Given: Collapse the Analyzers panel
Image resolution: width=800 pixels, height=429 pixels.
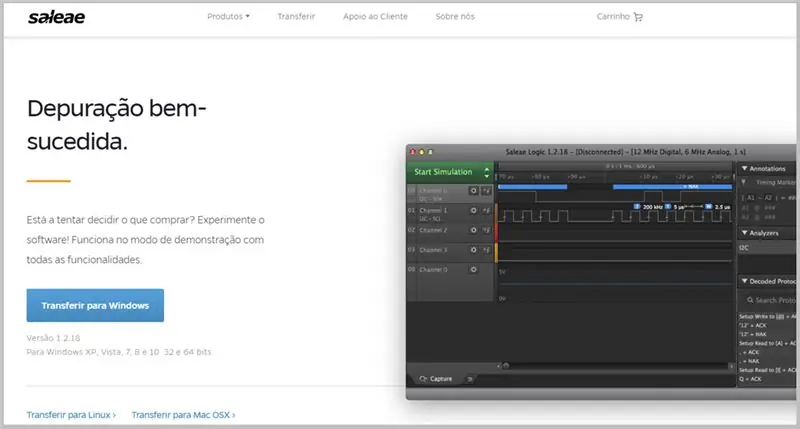Looking at the screenshot, I should click(744, 233).
